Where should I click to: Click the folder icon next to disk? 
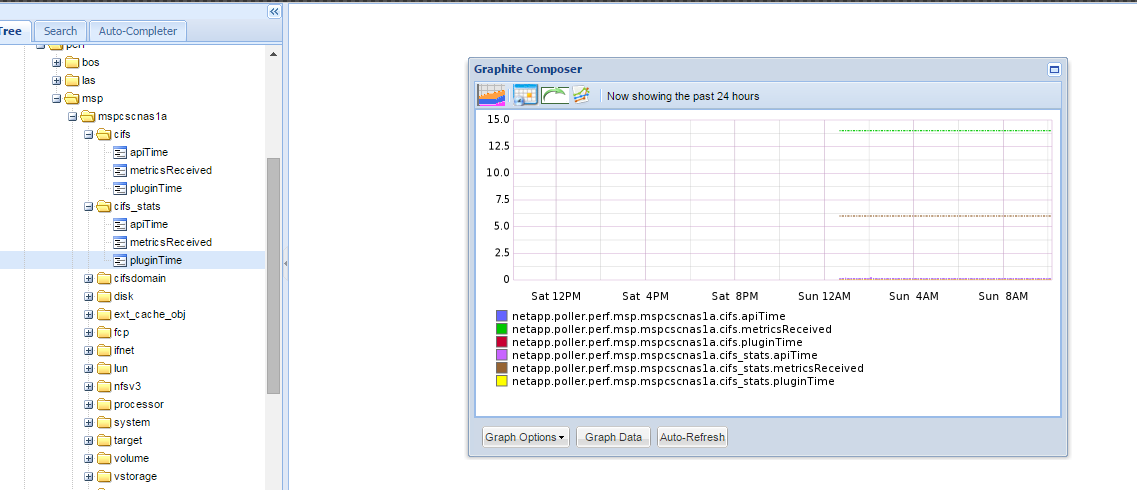pos(104,296)
